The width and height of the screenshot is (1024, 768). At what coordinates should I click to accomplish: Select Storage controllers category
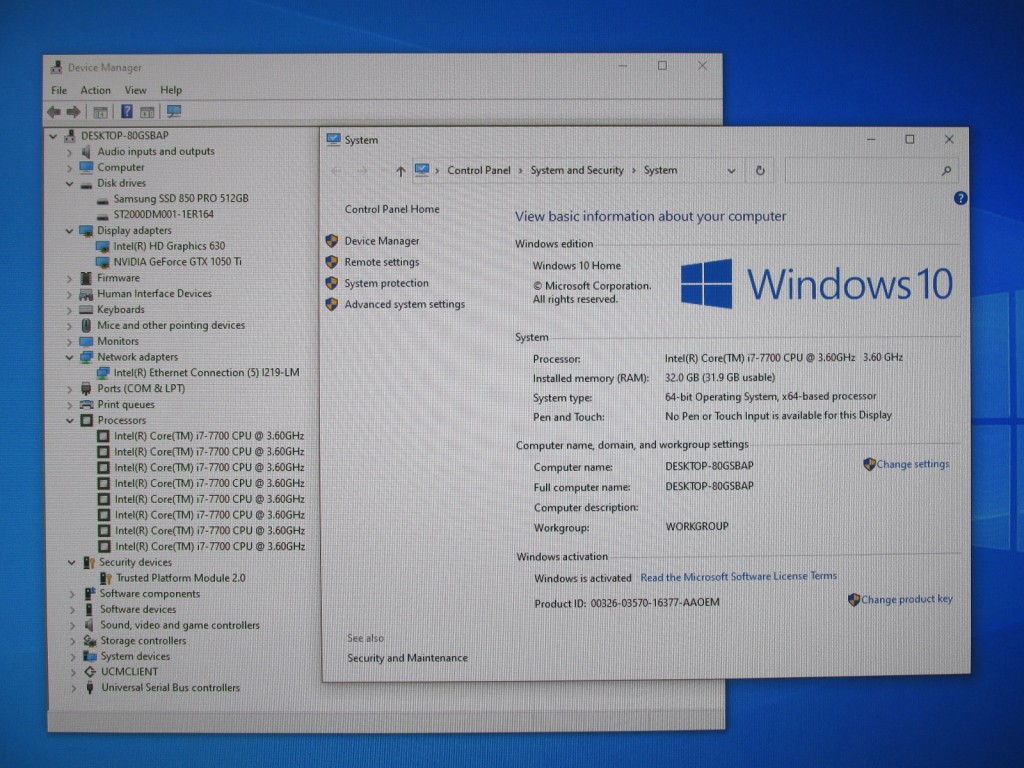(x=143, y=641)
